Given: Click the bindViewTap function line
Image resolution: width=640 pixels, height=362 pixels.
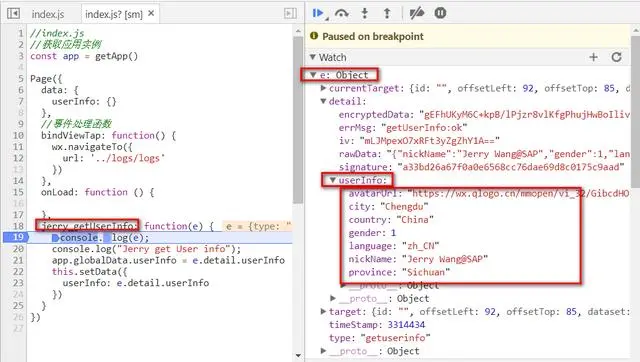Looking at the screenshot, I should [109, 135].
